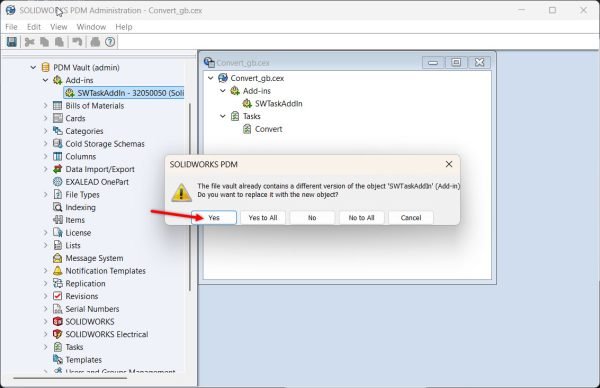Viewport: 600px width, 388px height.
Task: Expand the Cards node
Action: tap(46, 118)
